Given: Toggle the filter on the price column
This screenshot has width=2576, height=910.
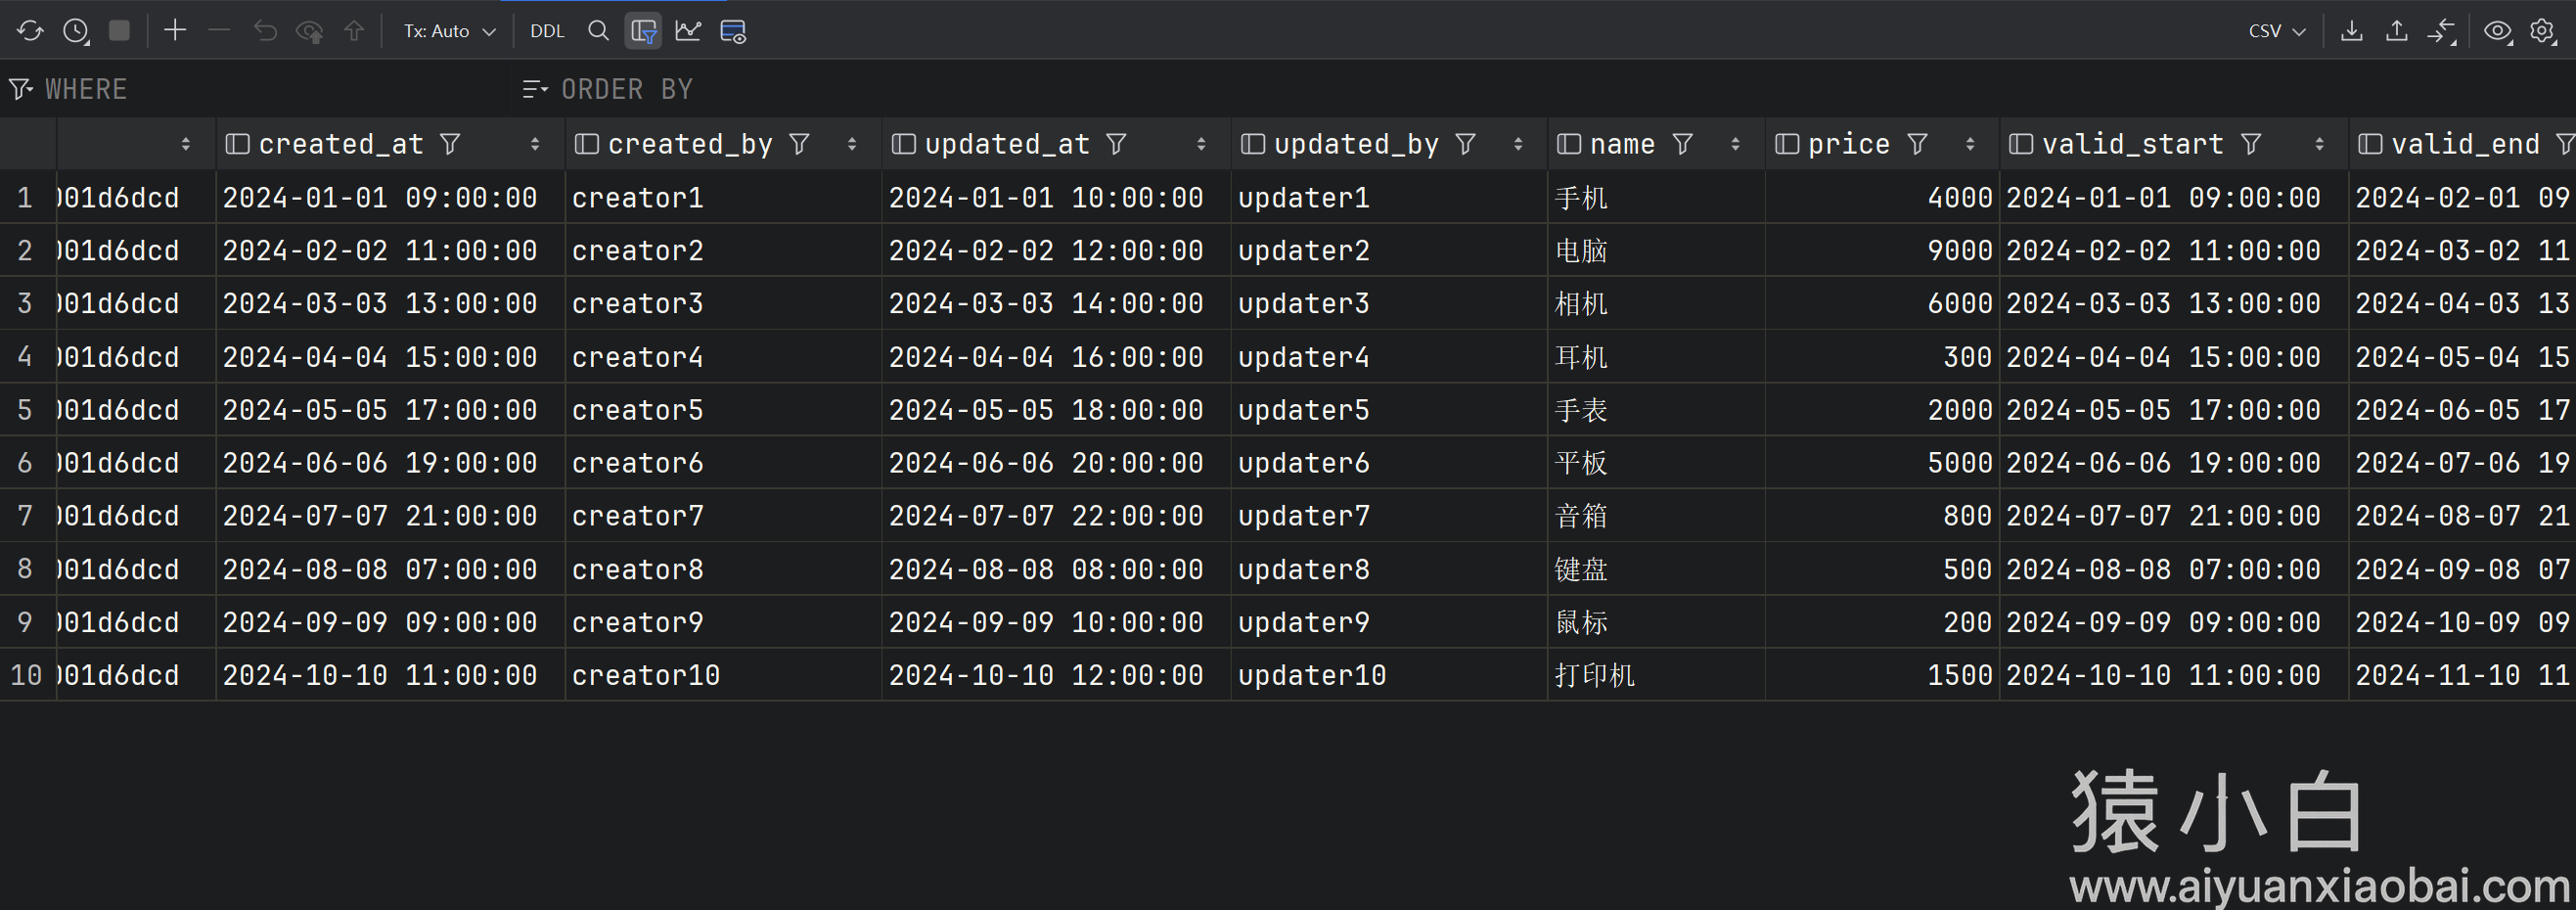Looking at the screenshot, I should pyautogui.click(x=1917, y=144).
